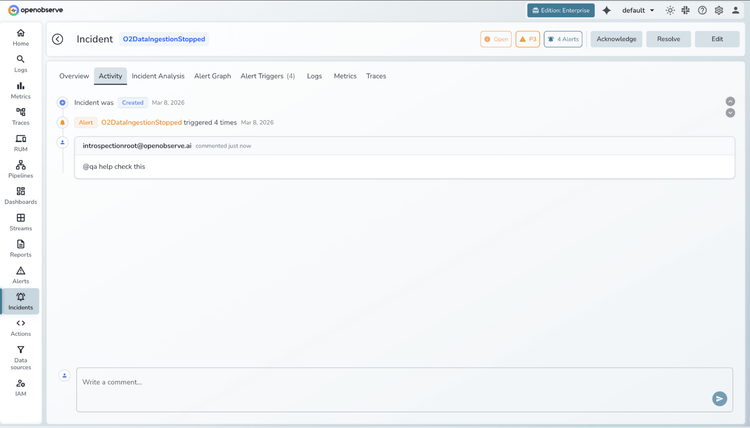Open Pipelines in the sidebar

click(21, 169)
